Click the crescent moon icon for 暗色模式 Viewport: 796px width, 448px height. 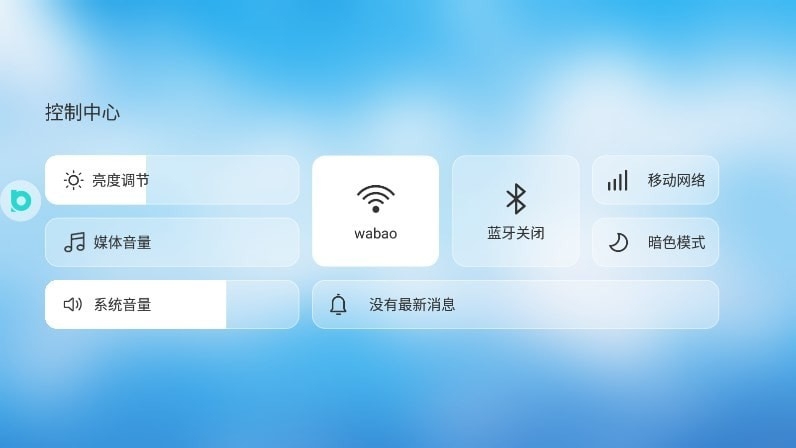[618, 242]
